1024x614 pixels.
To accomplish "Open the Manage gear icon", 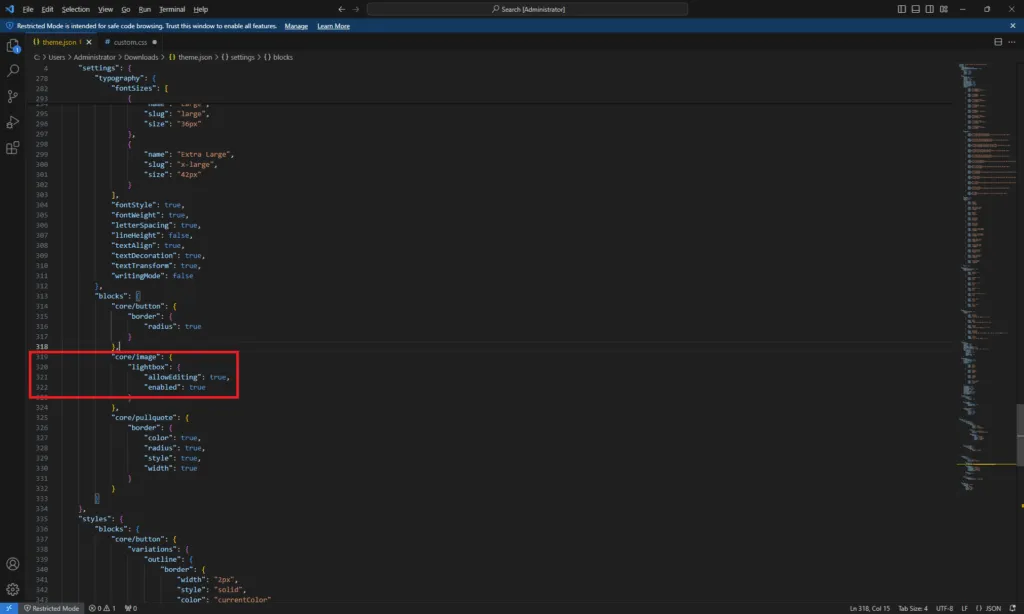I will pyautogui.click(x=13, y=589).
